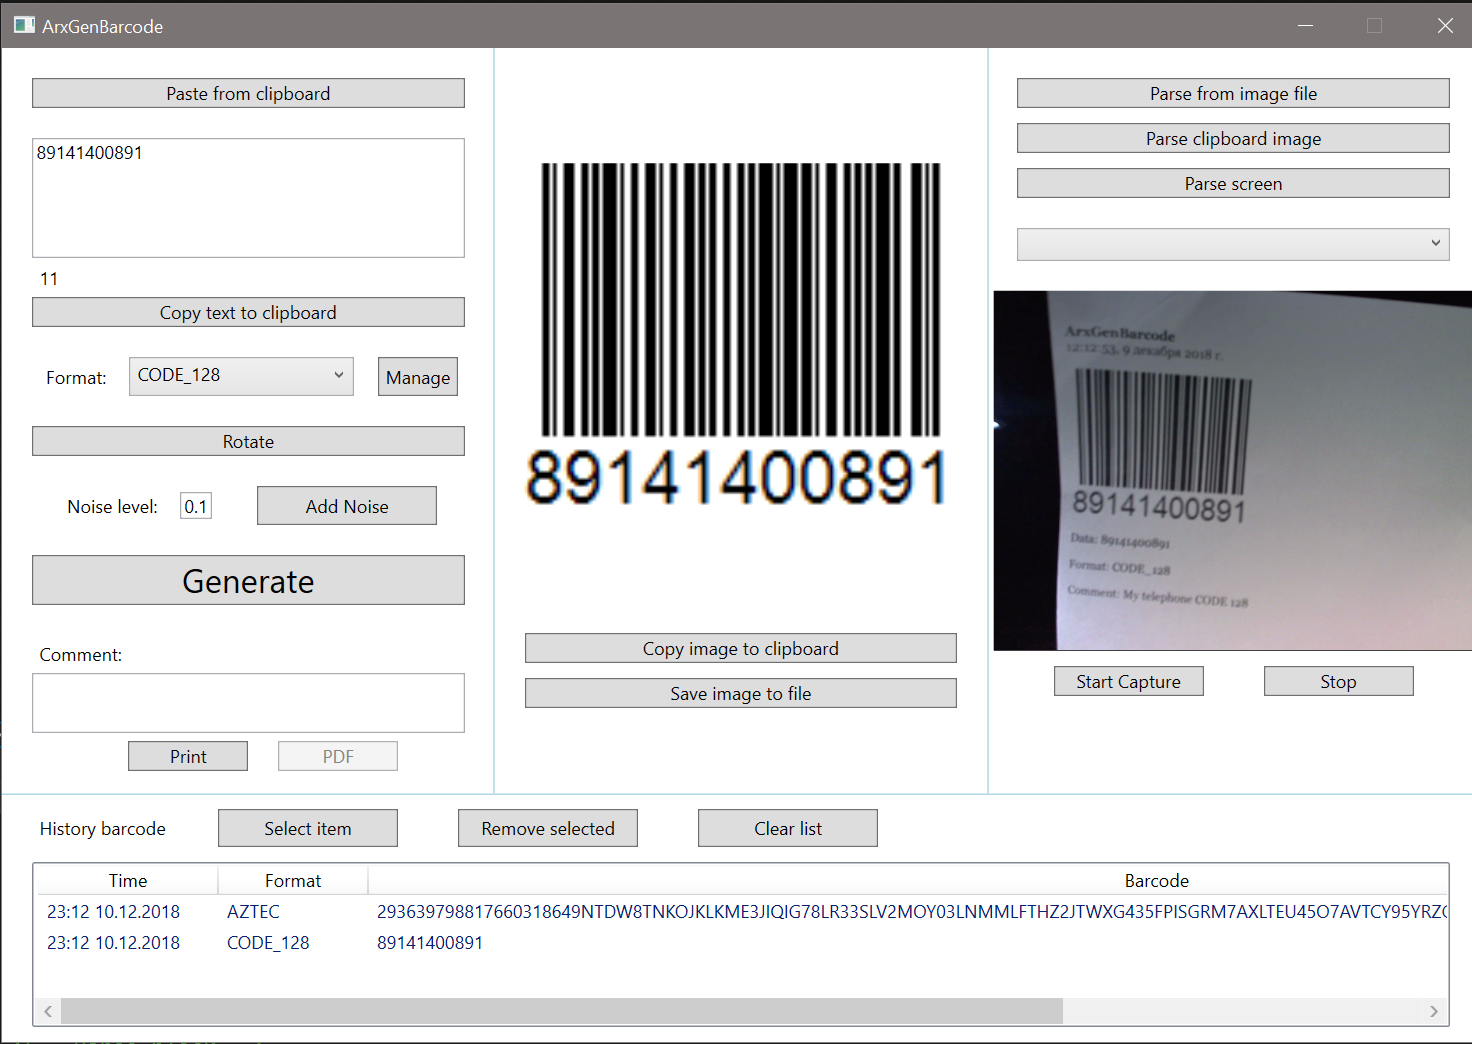Click the barcode text input area

[248, 198]
